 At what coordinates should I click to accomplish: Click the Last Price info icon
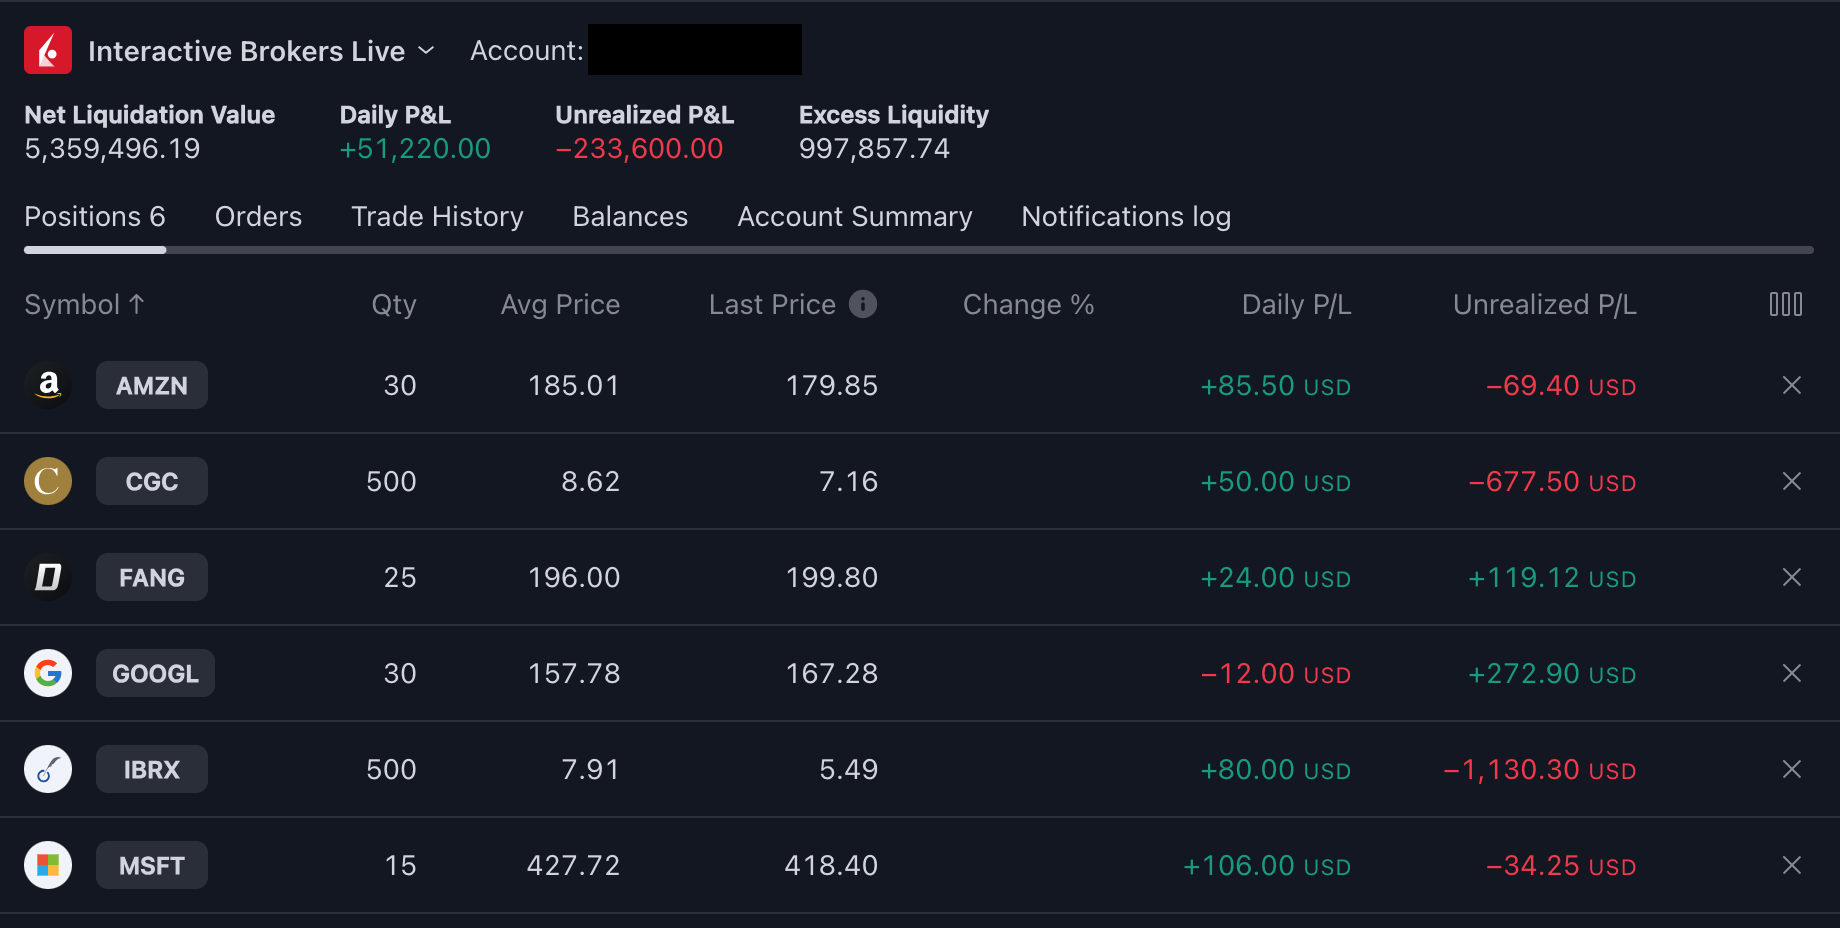862,304
